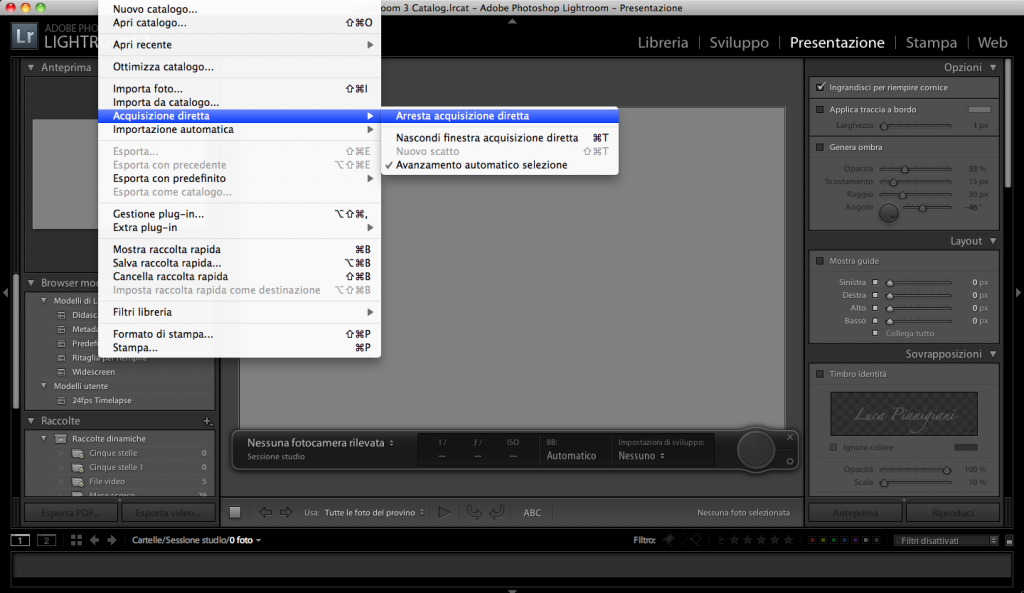Click the Luca Pianigiani identity plate preview
1024x593 pixels.
[x=904, y=413]
